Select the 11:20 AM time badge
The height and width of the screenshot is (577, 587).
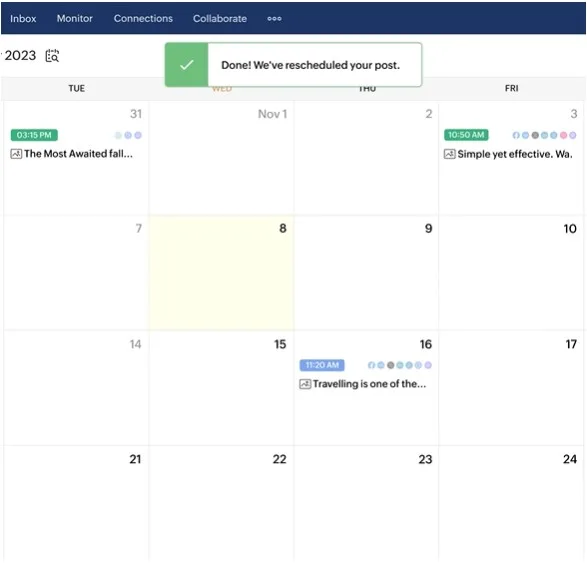pos(322,365)
